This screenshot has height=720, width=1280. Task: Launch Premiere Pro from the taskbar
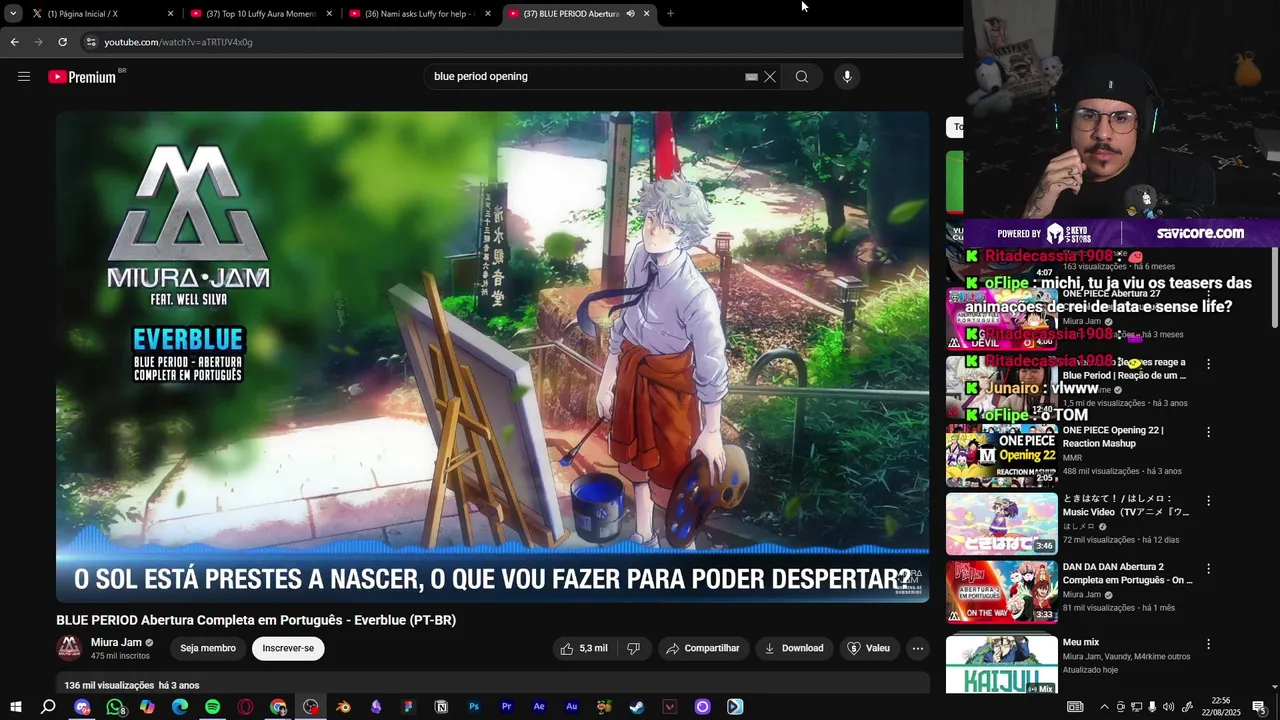pyautogui.click(x=506, y=706)
